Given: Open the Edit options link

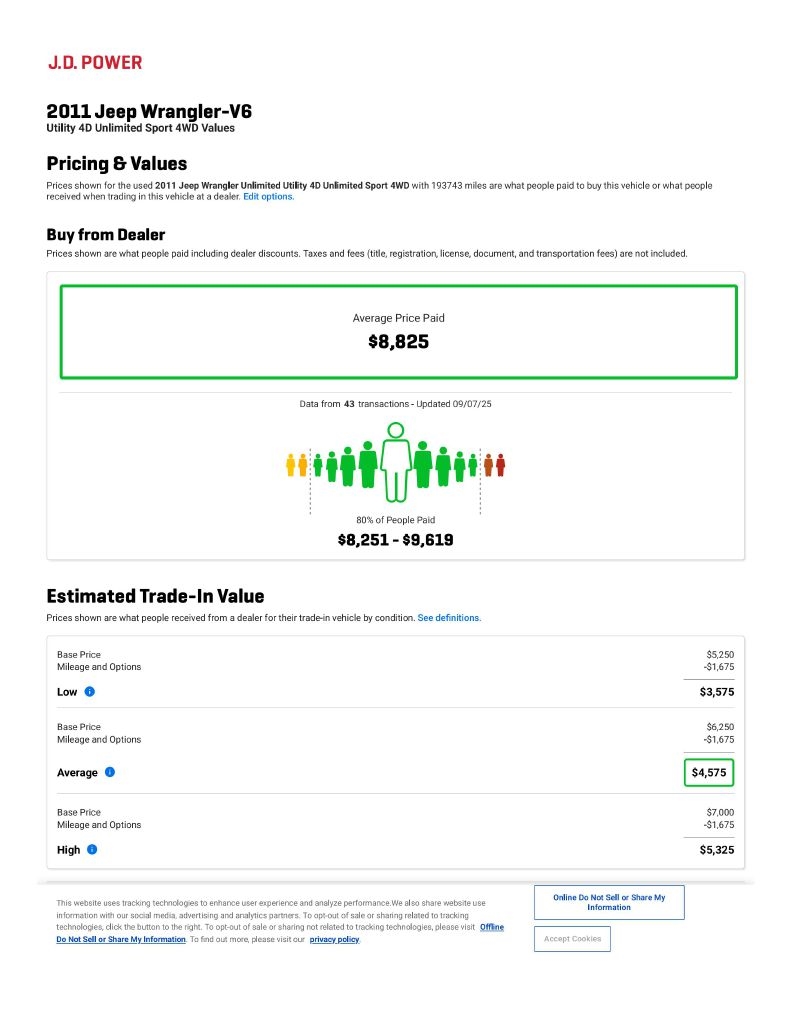Looking at the screenshot, I should 268,196.
